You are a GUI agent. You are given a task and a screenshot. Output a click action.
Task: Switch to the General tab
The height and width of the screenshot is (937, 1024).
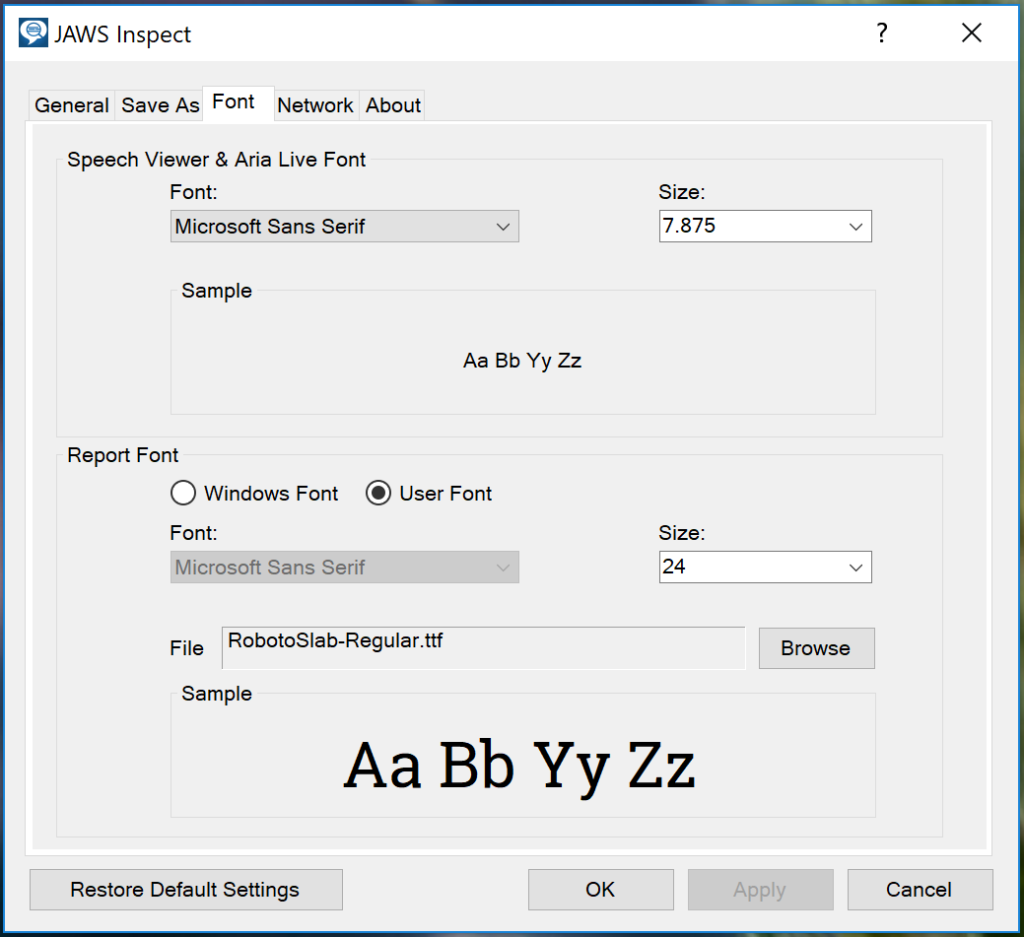coord(72,105)
